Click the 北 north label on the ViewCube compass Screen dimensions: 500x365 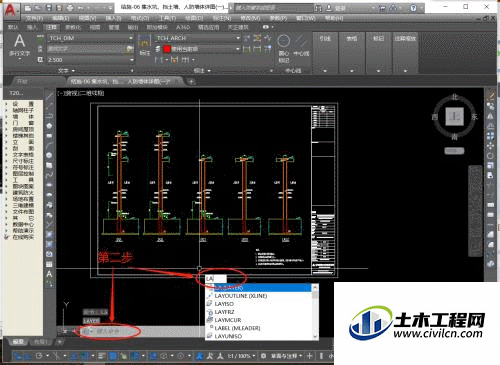(x=455, y=97)
